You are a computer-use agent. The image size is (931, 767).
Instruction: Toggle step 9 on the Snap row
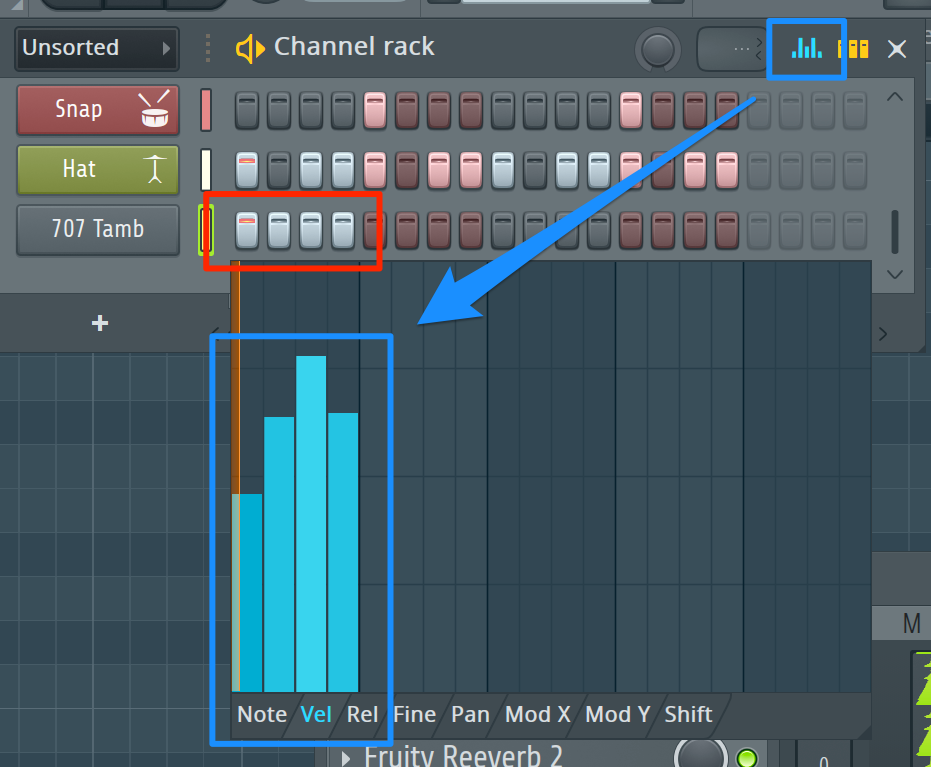(503, 110)
